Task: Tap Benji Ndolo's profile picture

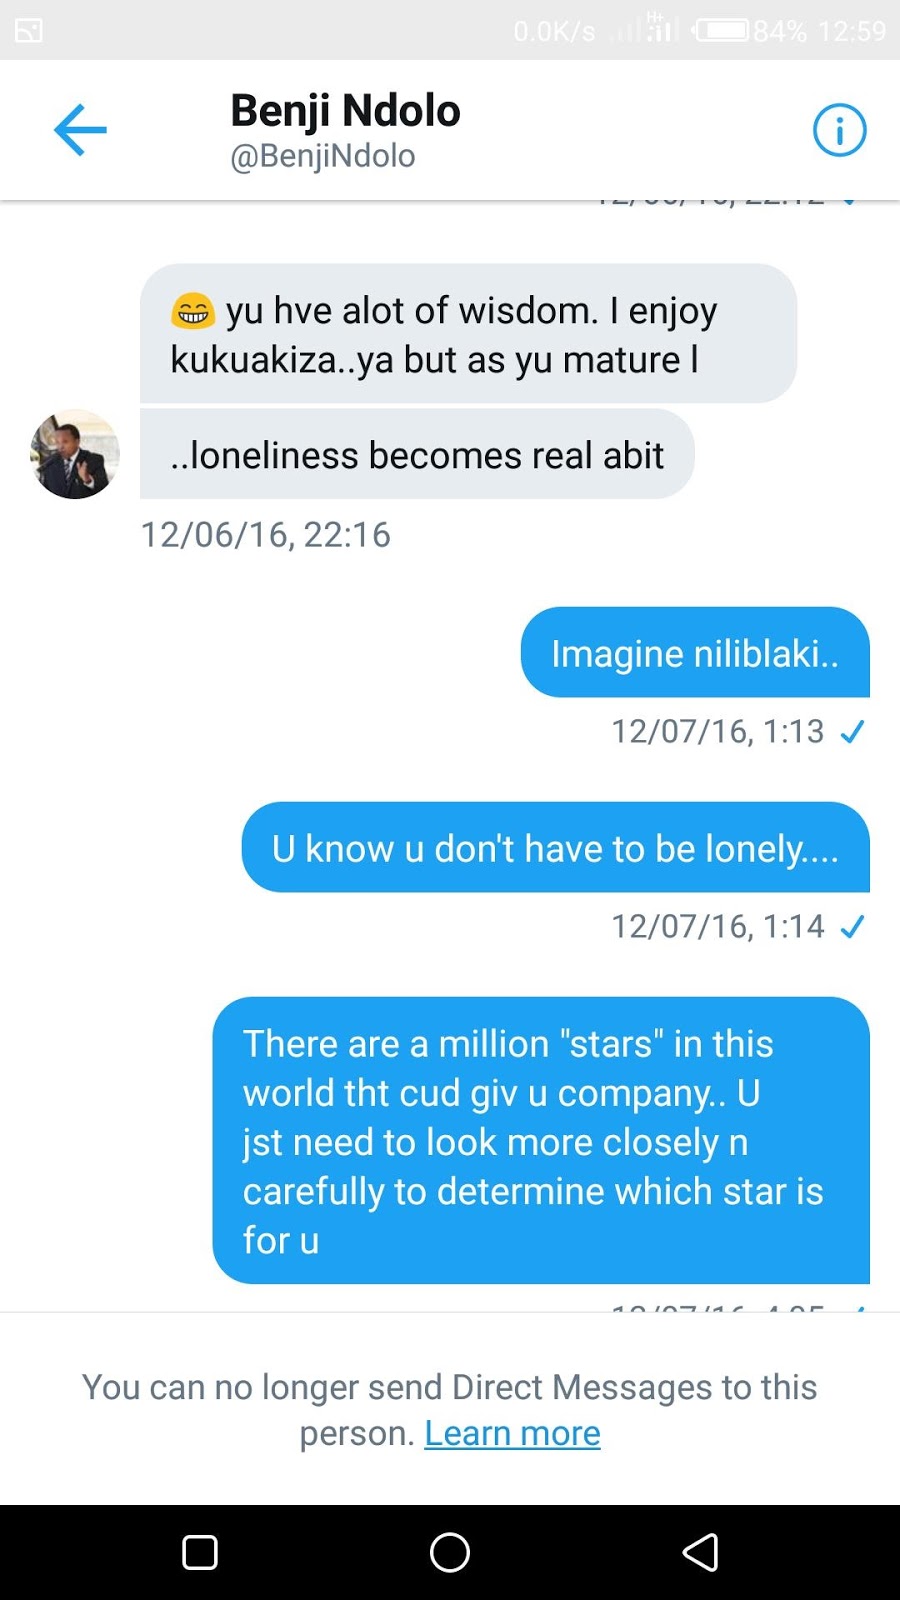Action: [75, 454]
